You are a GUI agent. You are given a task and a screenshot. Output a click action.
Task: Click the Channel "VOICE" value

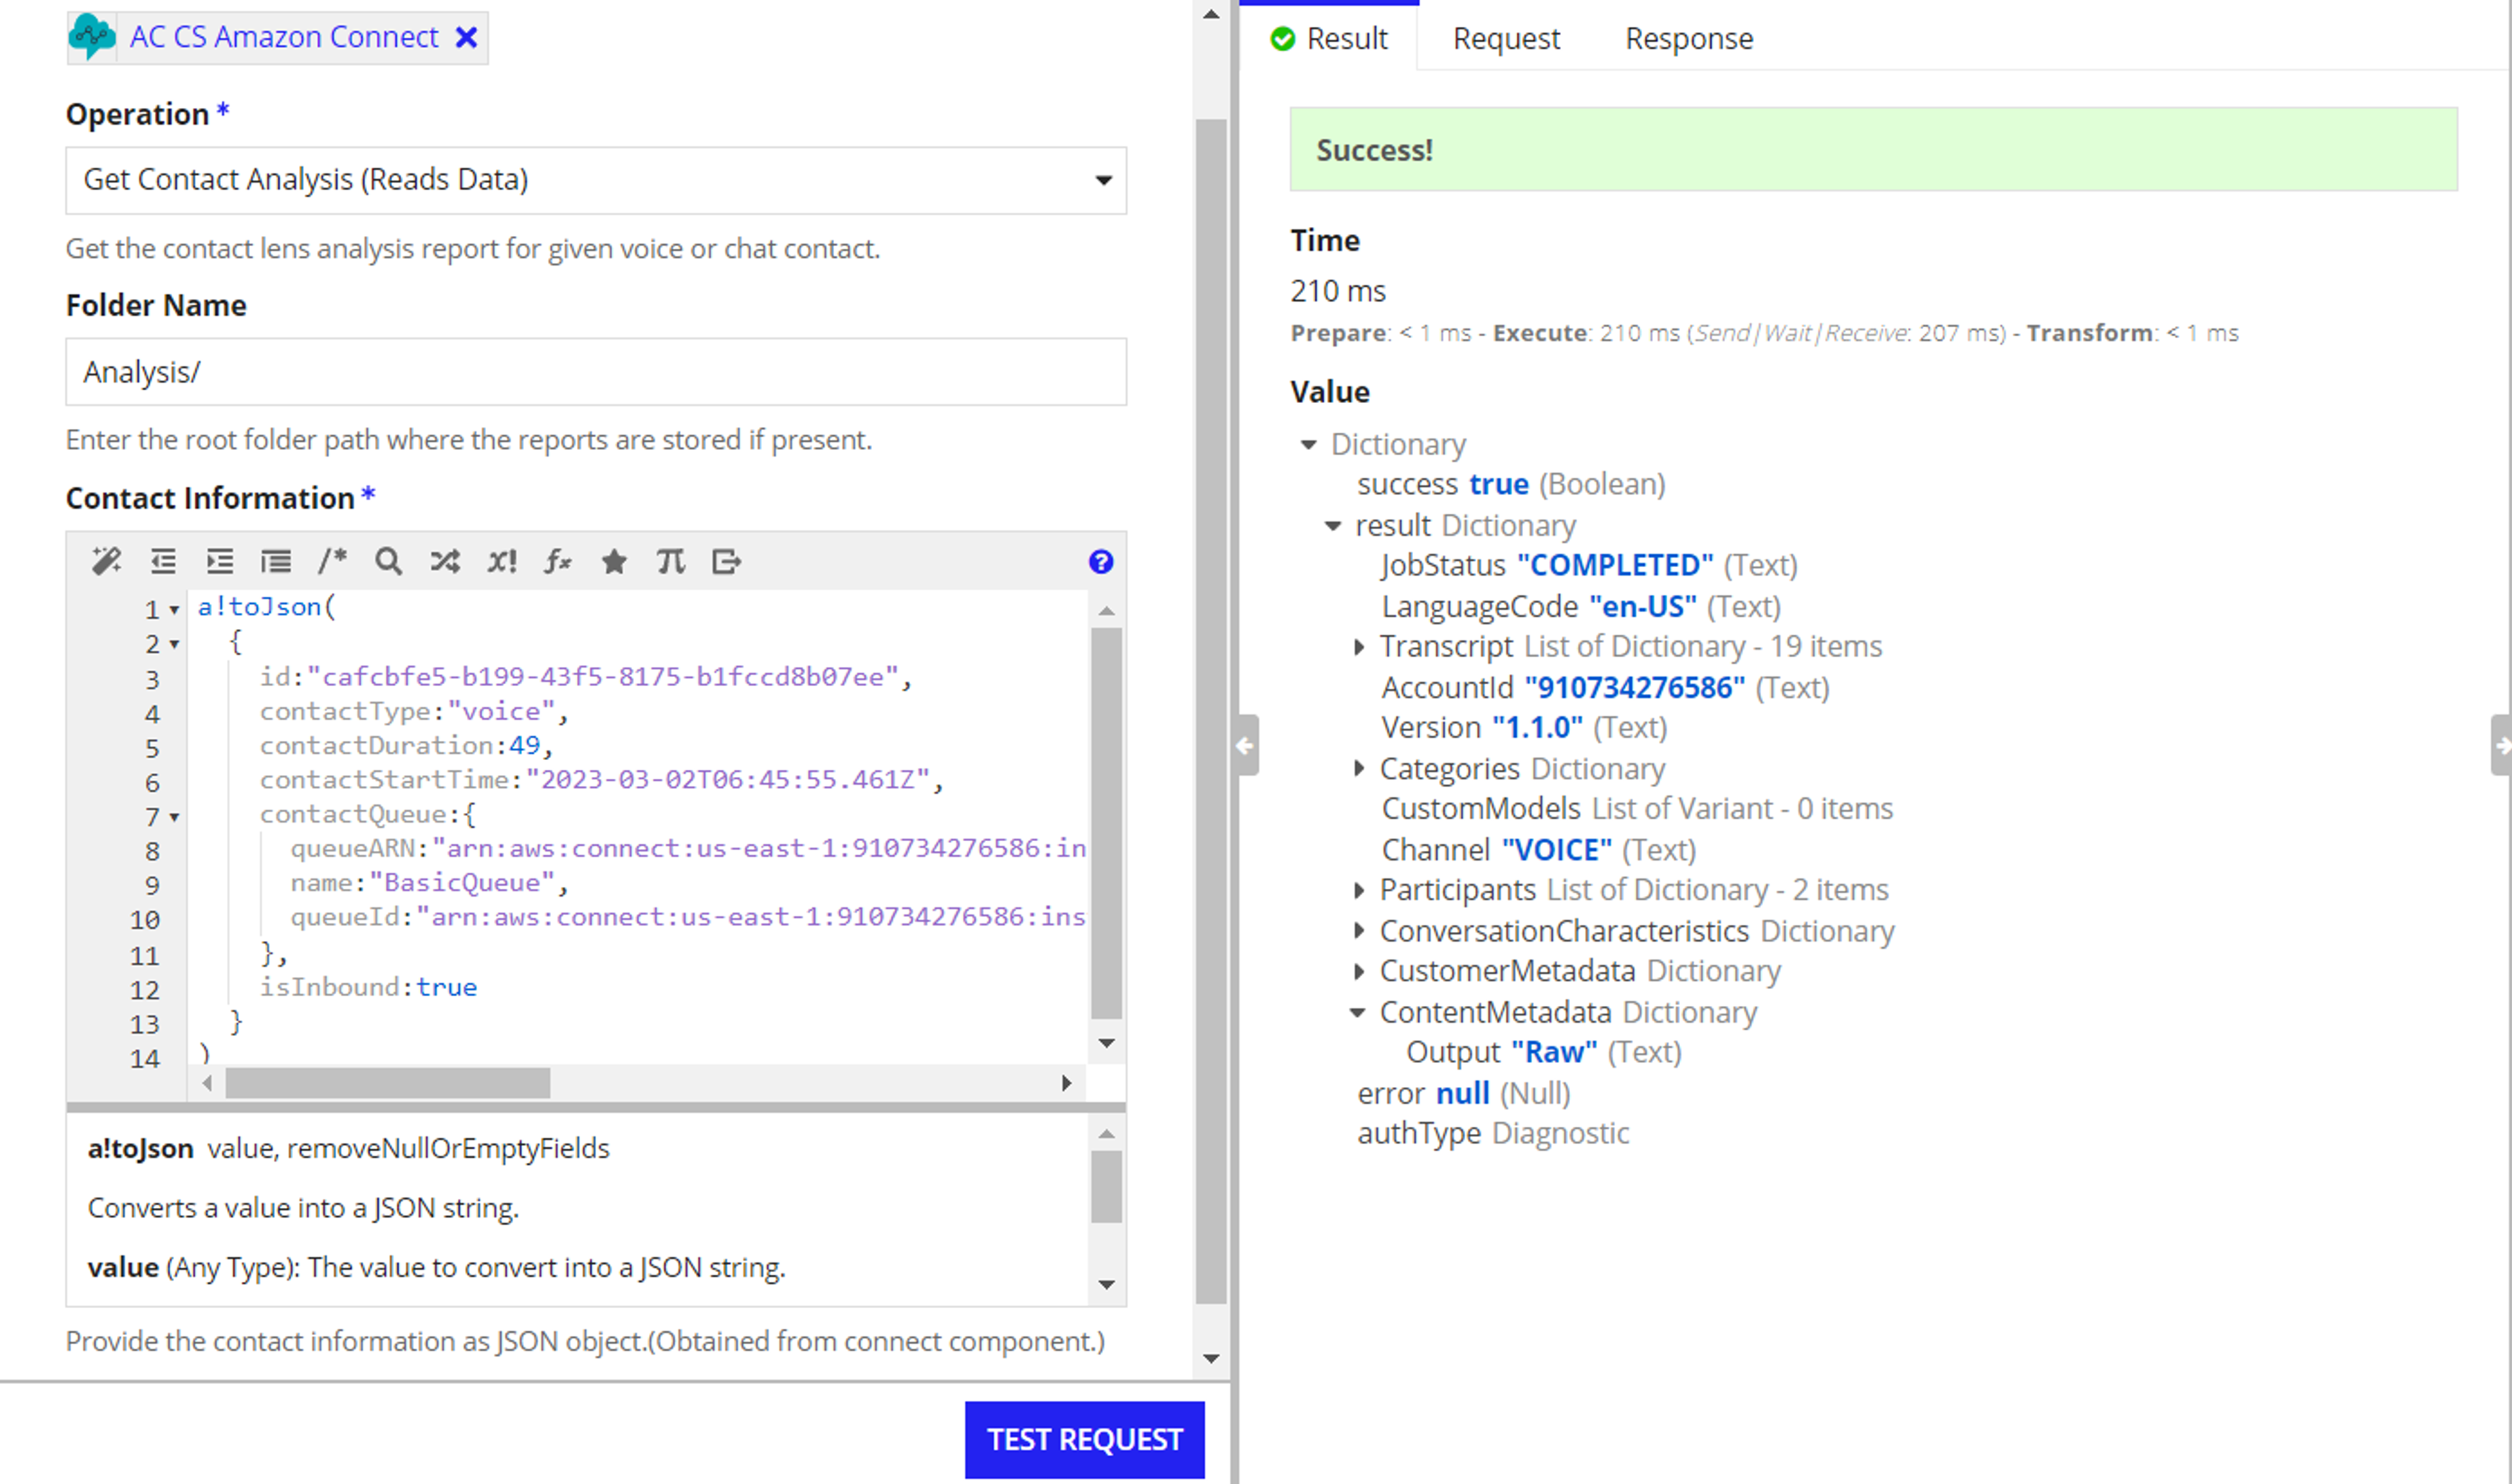1557,850
